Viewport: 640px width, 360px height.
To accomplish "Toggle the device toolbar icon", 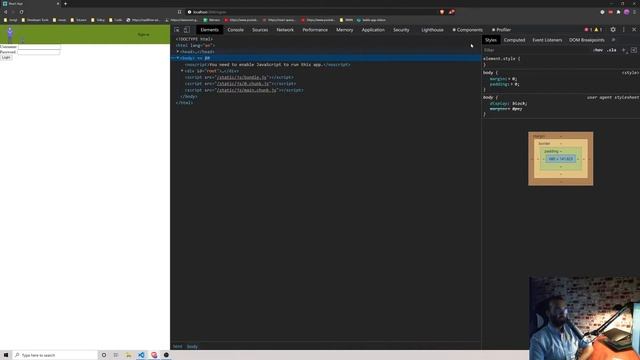I will [187, 30].
